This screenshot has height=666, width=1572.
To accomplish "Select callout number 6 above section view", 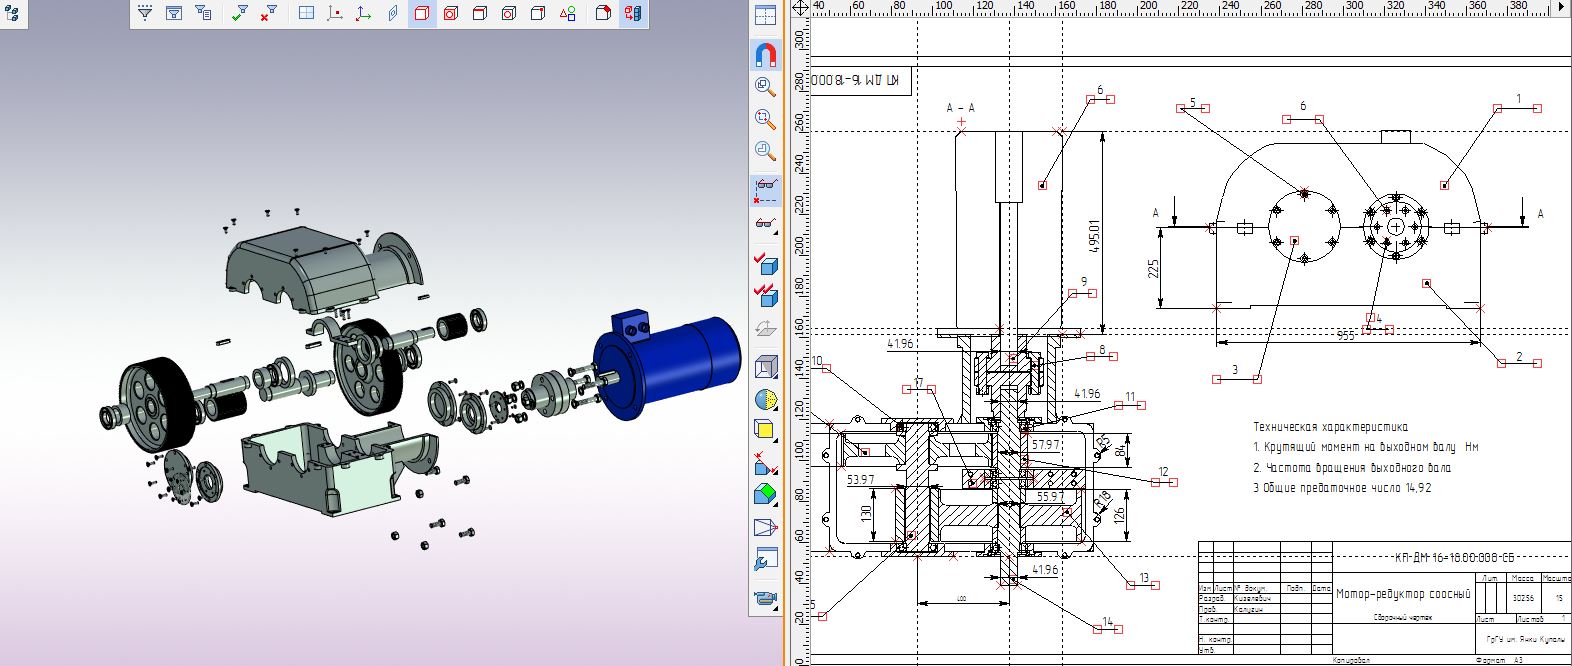I will 1100,91.
